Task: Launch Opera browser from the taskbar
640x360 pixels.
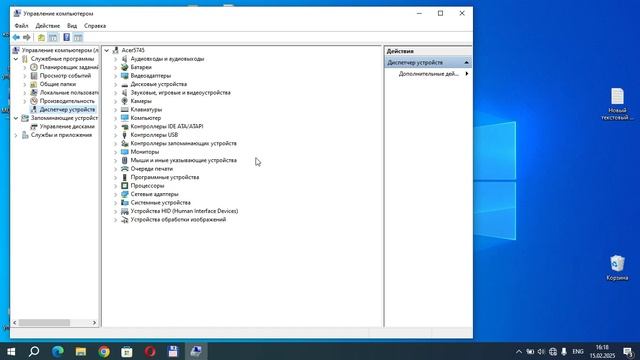Action: click(x=150, y=351)
